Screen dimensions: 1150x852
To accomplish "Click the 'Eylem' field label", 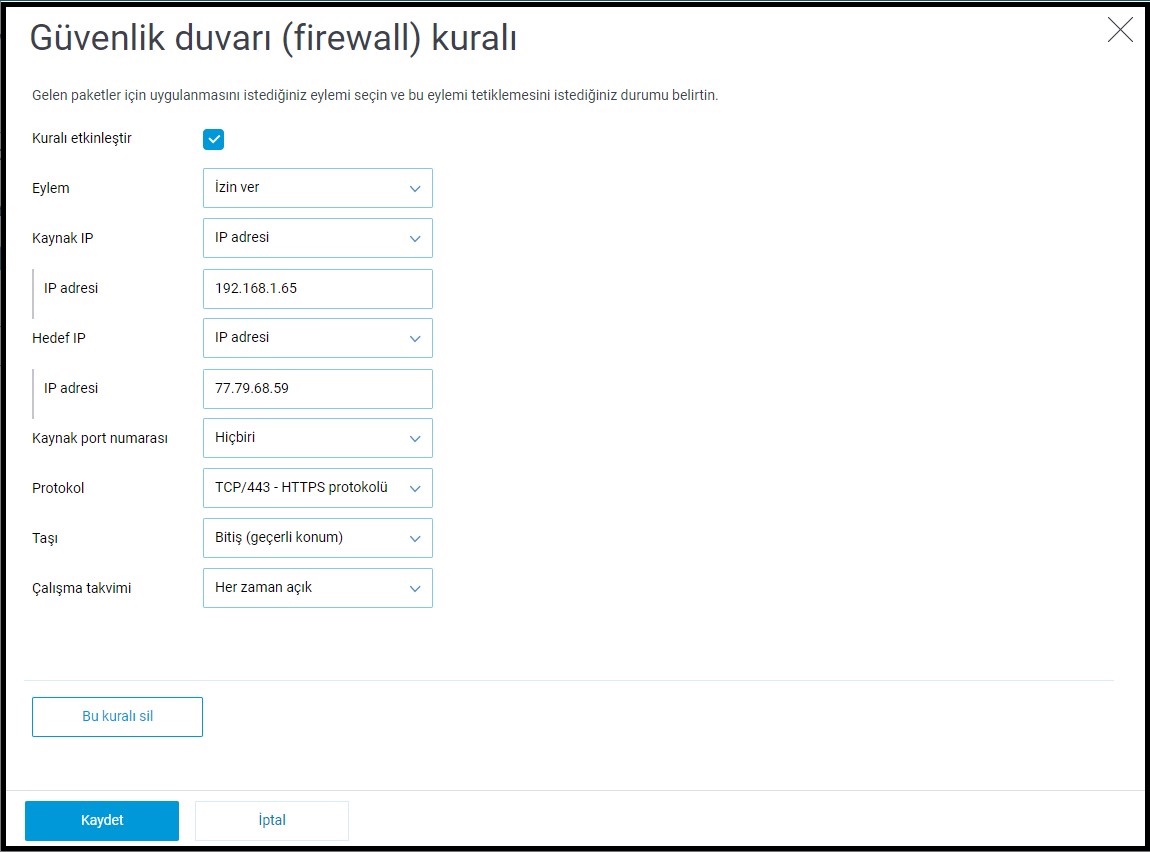I will pyautogui.click(x=51, y=188).
